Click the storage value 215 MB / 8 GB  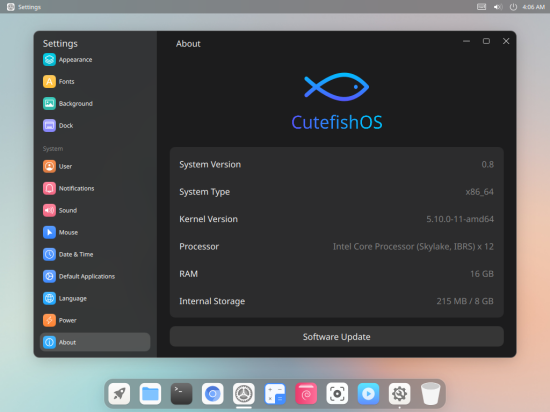click(x=465, y=301)
